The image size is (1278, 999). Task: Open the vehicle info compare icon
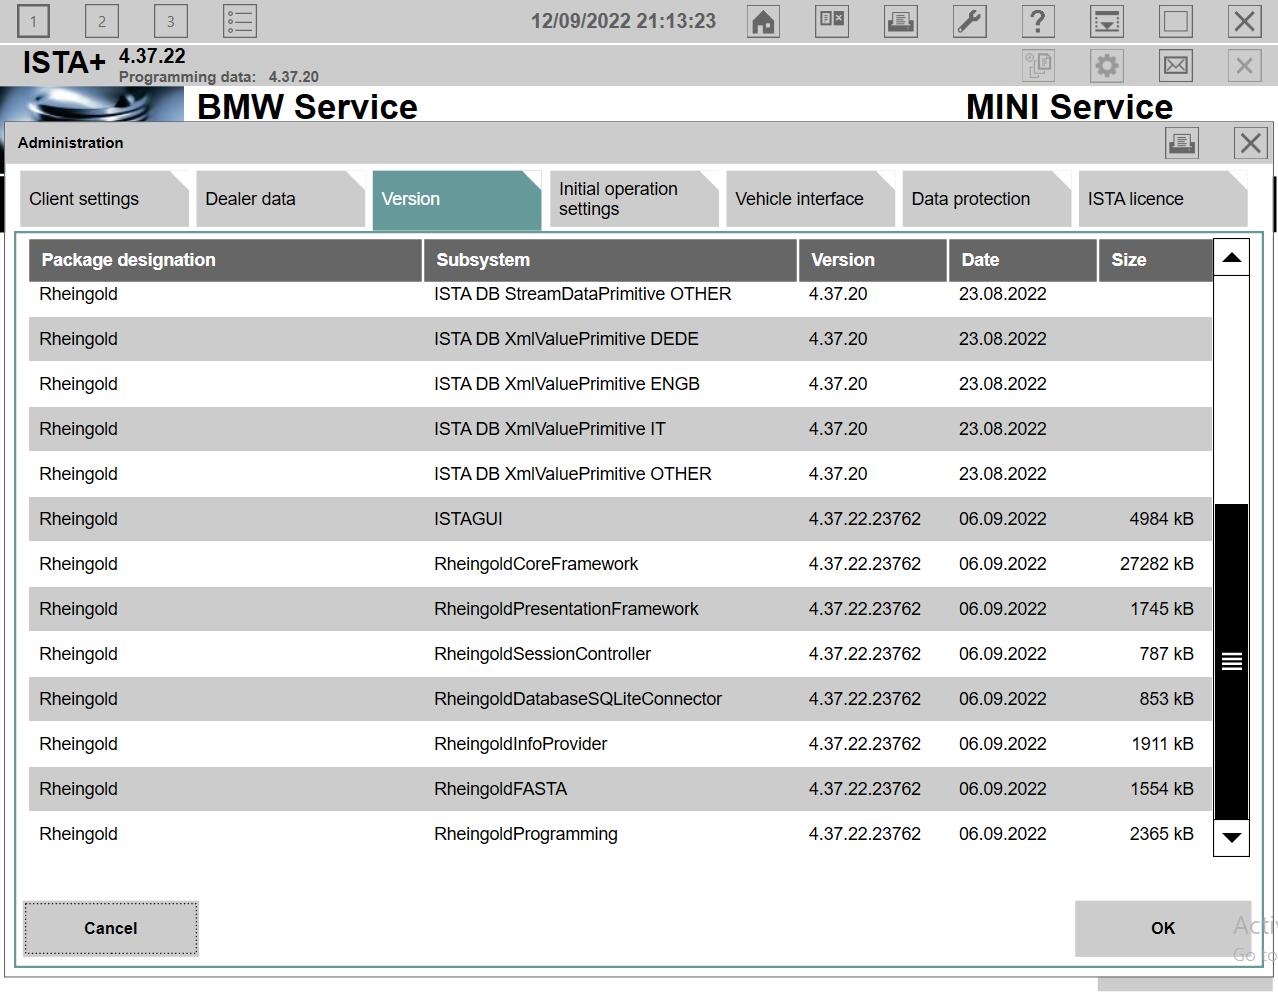pyautogui.click(x=832, y=21)
